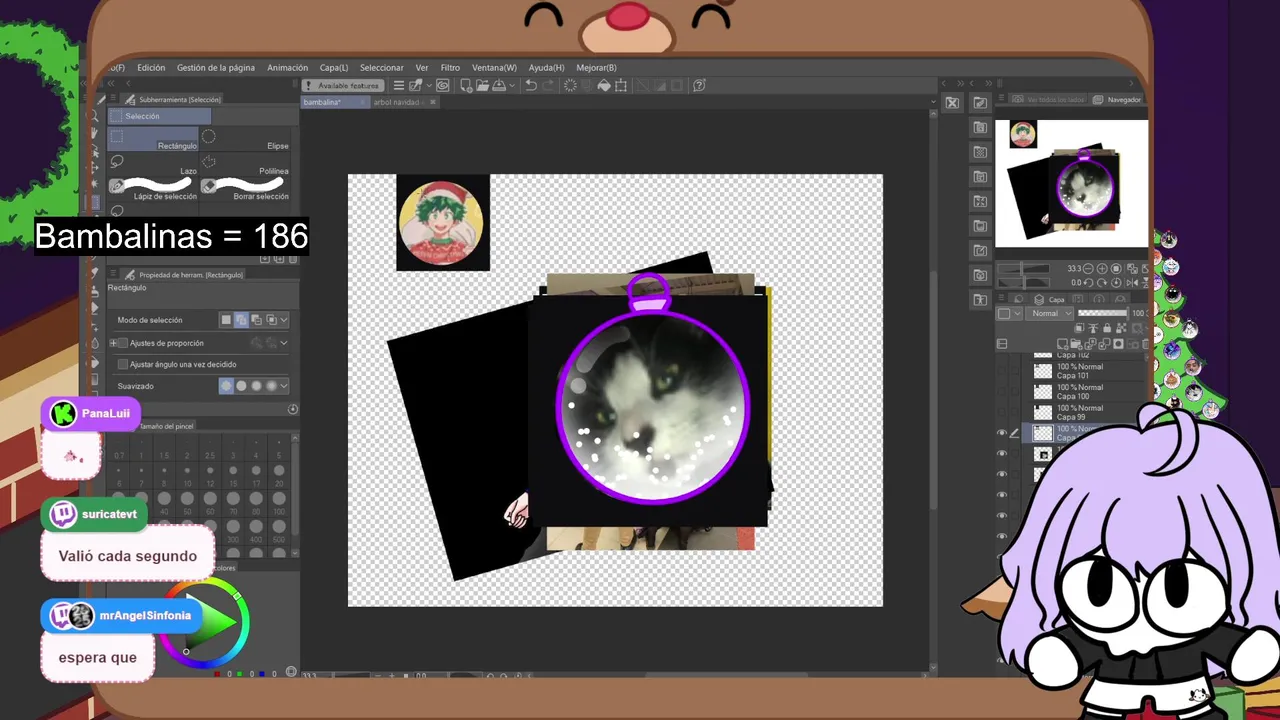Viewport: 1280px width, 720px height.
Task: Click the rotate left icon in Navigator
Action: point(1090,282)
